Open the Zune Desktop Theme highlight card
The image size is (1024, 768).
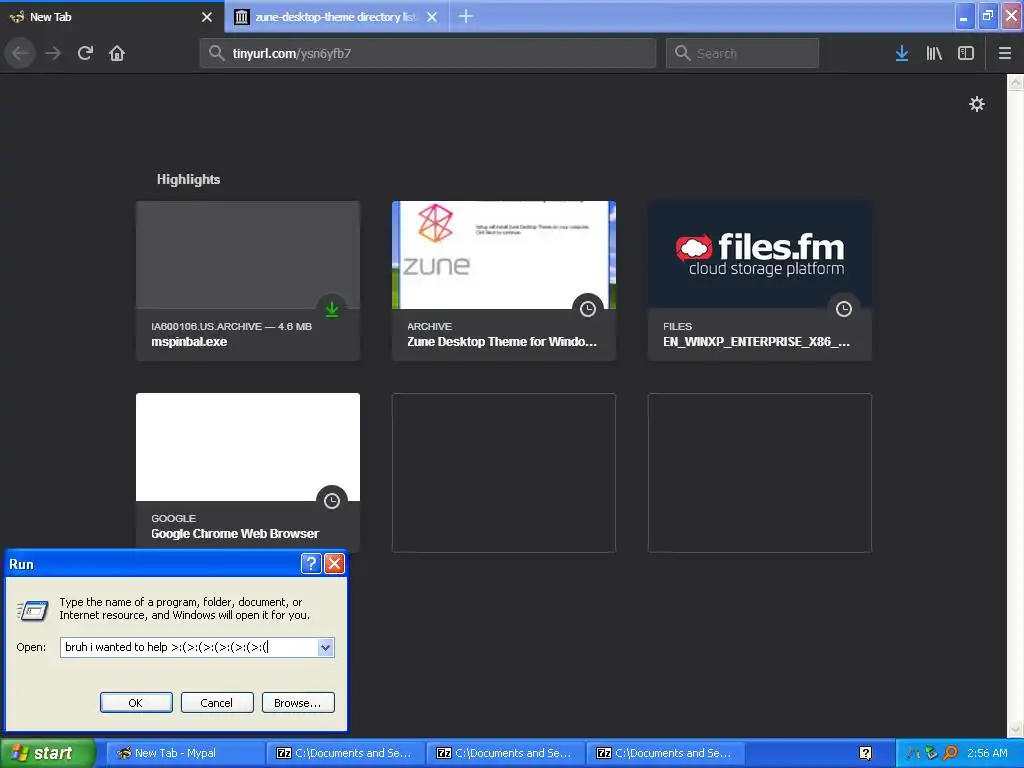[504, 281]
